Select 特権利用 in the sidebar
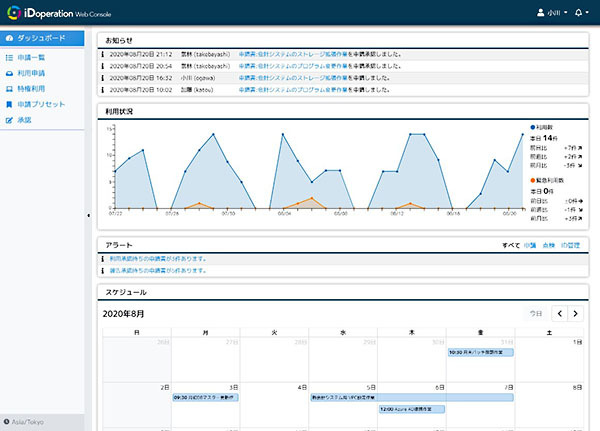The image size is (600, 431). (30, 89)
